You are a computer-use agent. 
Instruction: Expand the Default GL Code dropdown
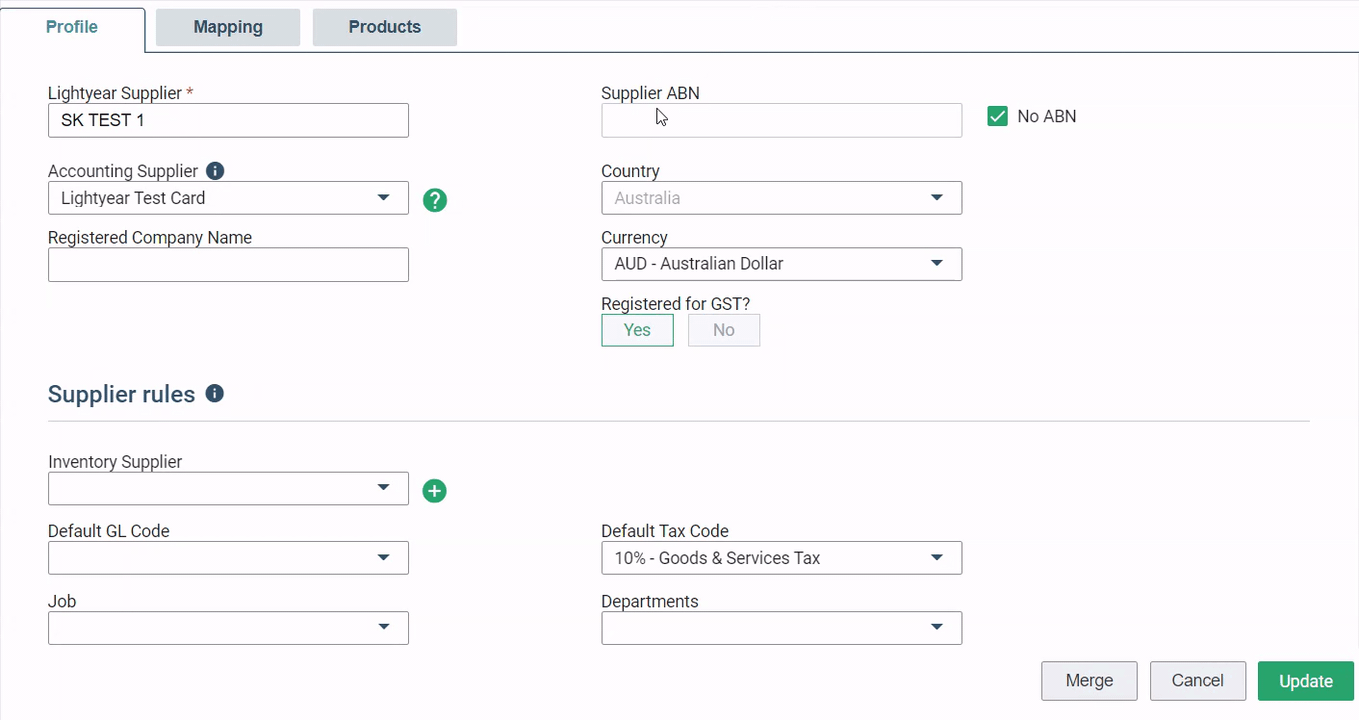(228, 558)
